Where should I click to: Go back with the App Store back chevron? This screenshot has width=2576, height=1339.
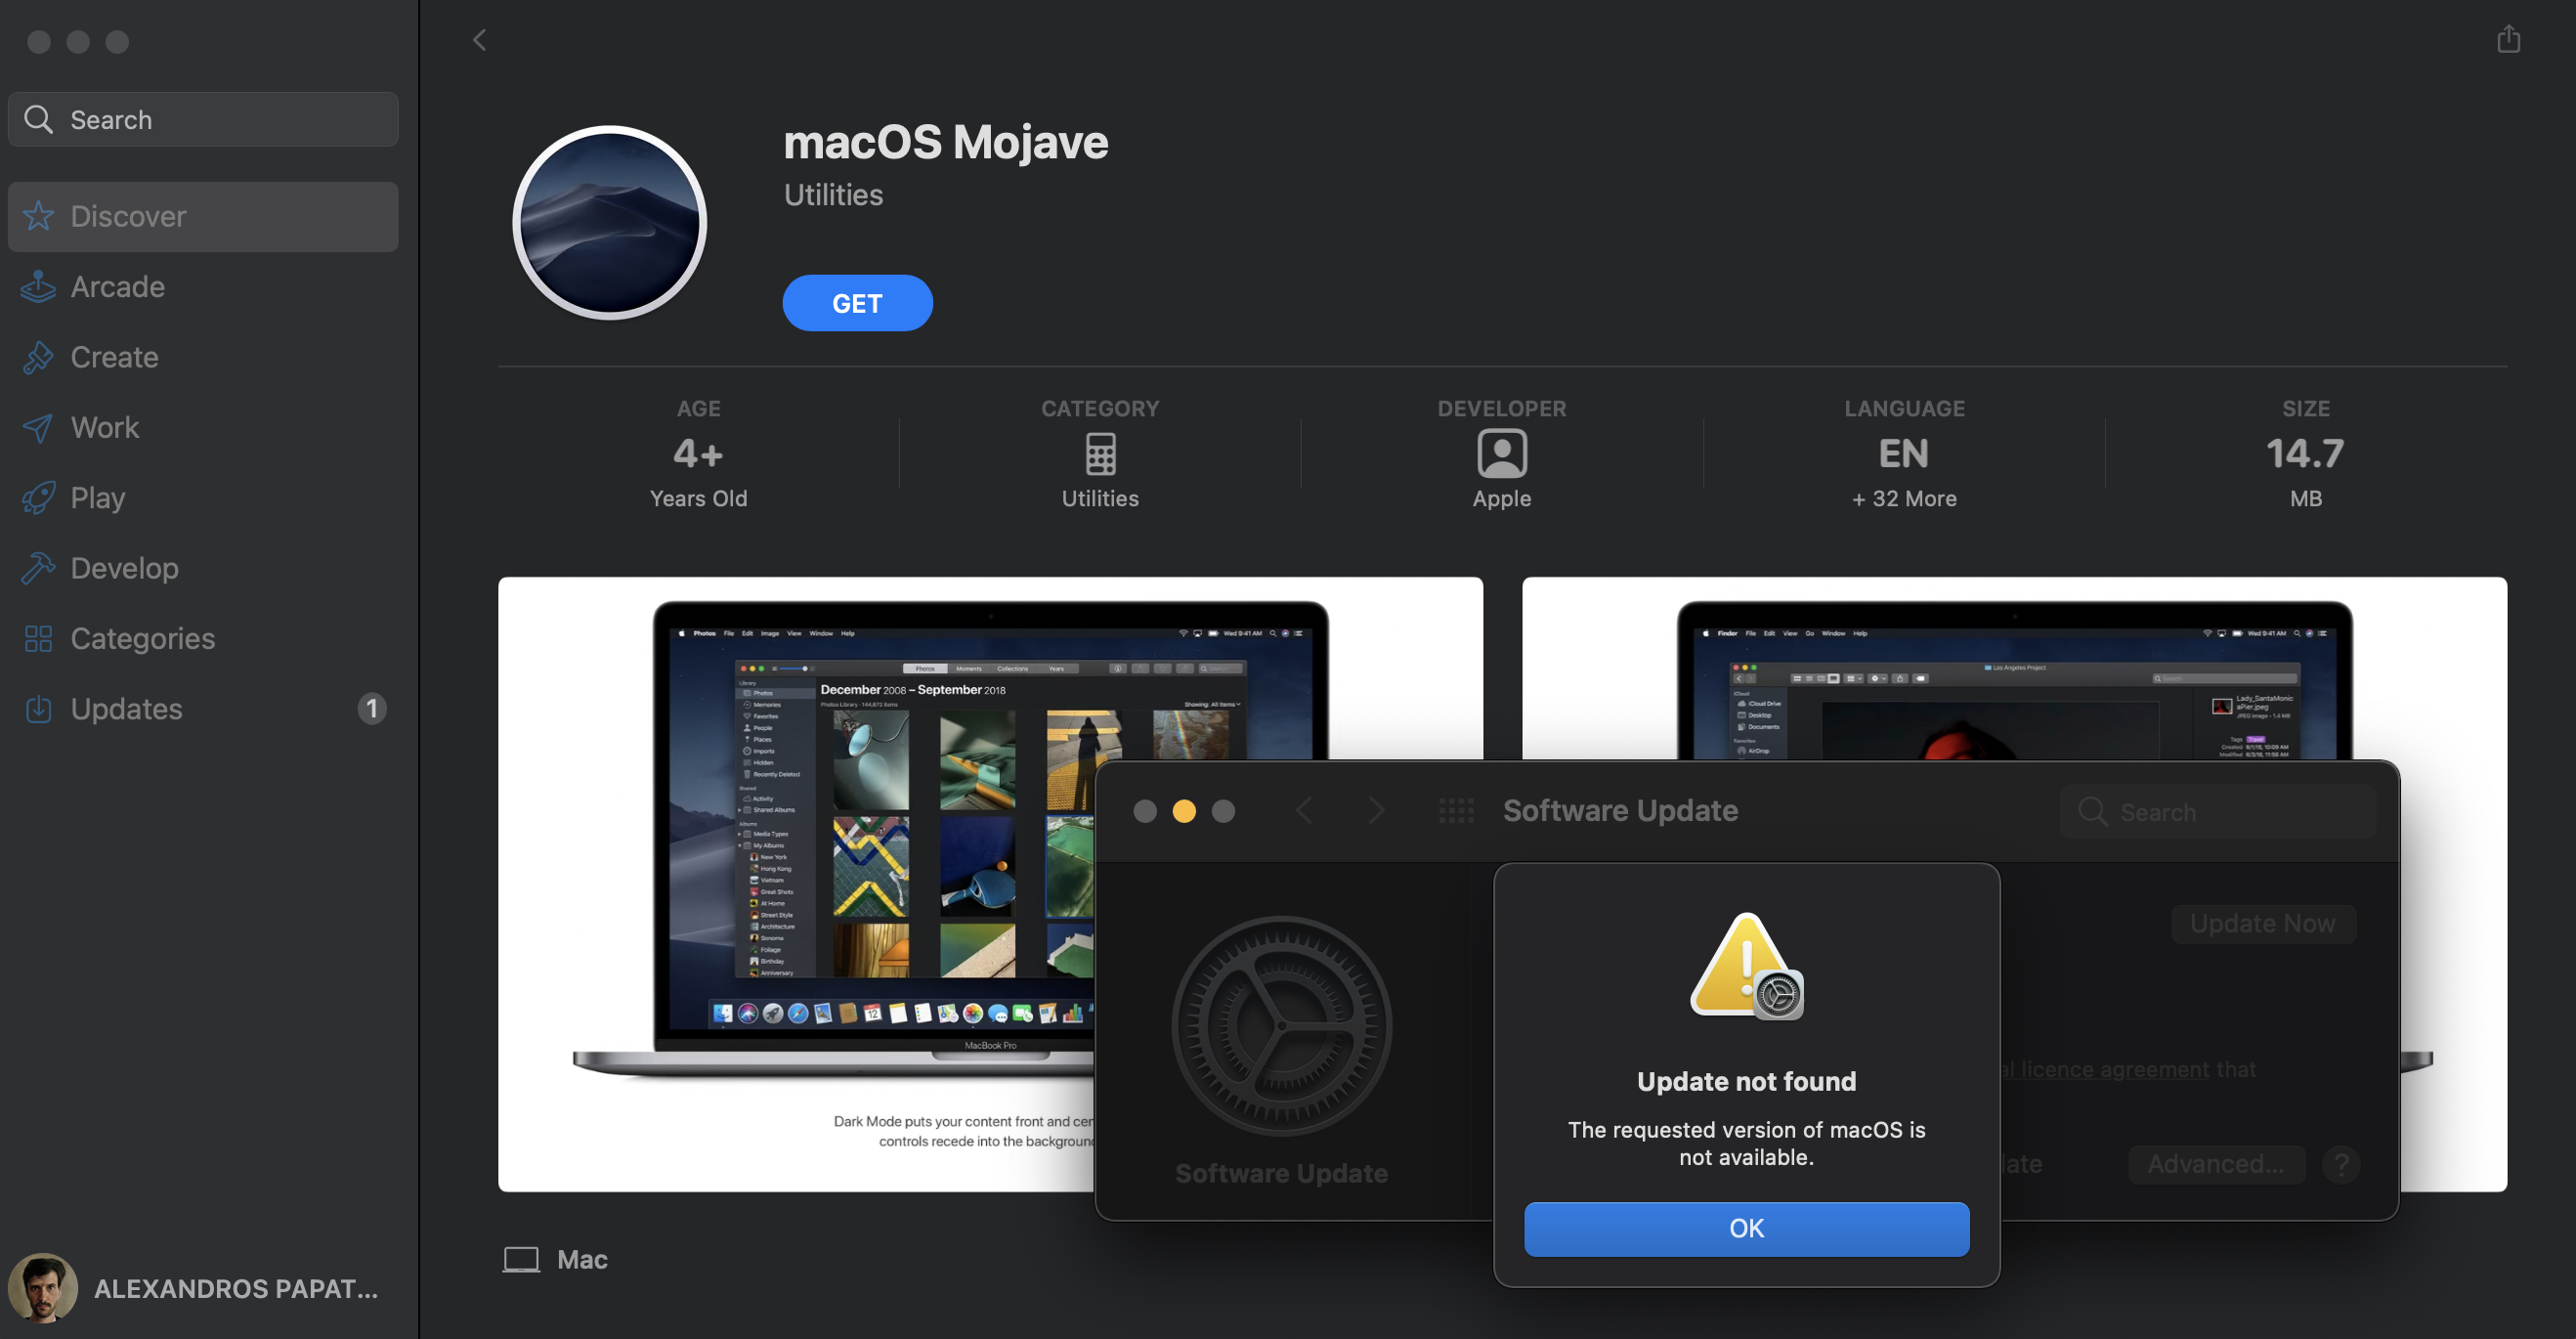480,40
